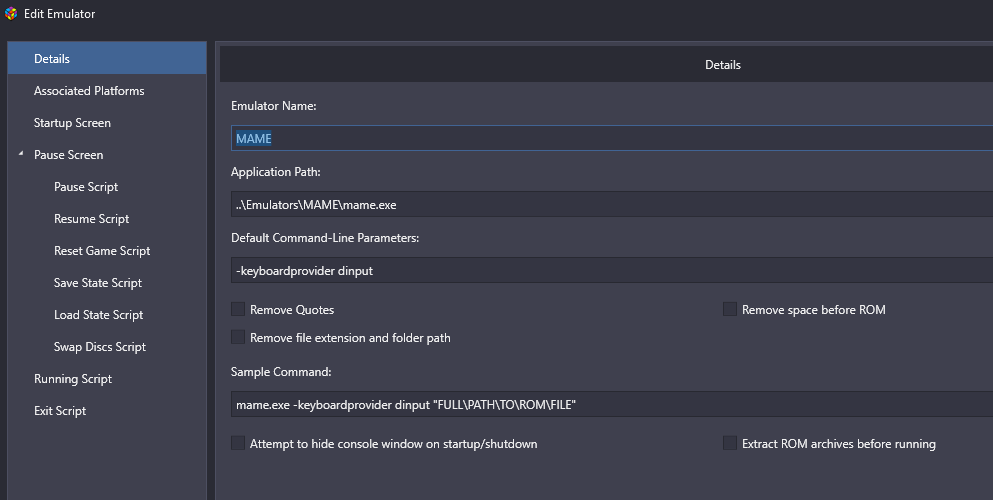This screenshot has height=500, width=993.
Task: Click the 'Sample Command:' label
Action: pyautogui.click(x=281, y=372)
